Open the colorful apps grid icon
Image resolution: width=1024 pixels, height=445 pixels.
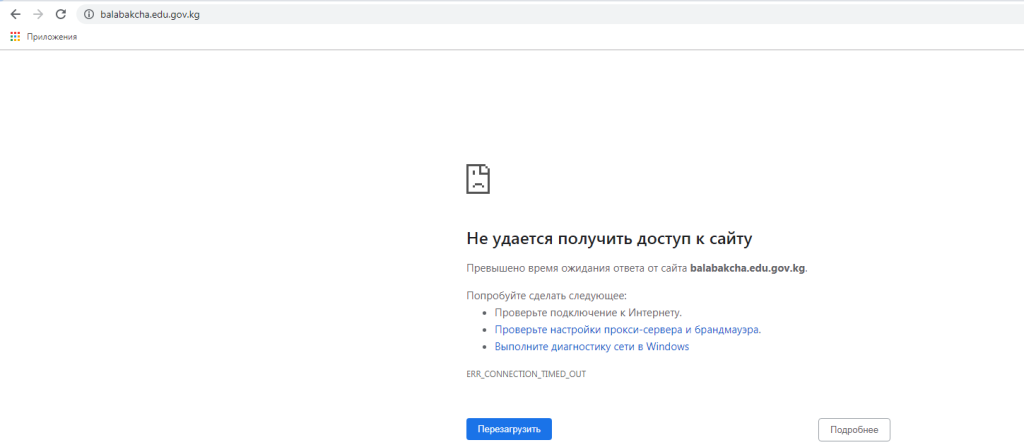[x=15, y=37]
